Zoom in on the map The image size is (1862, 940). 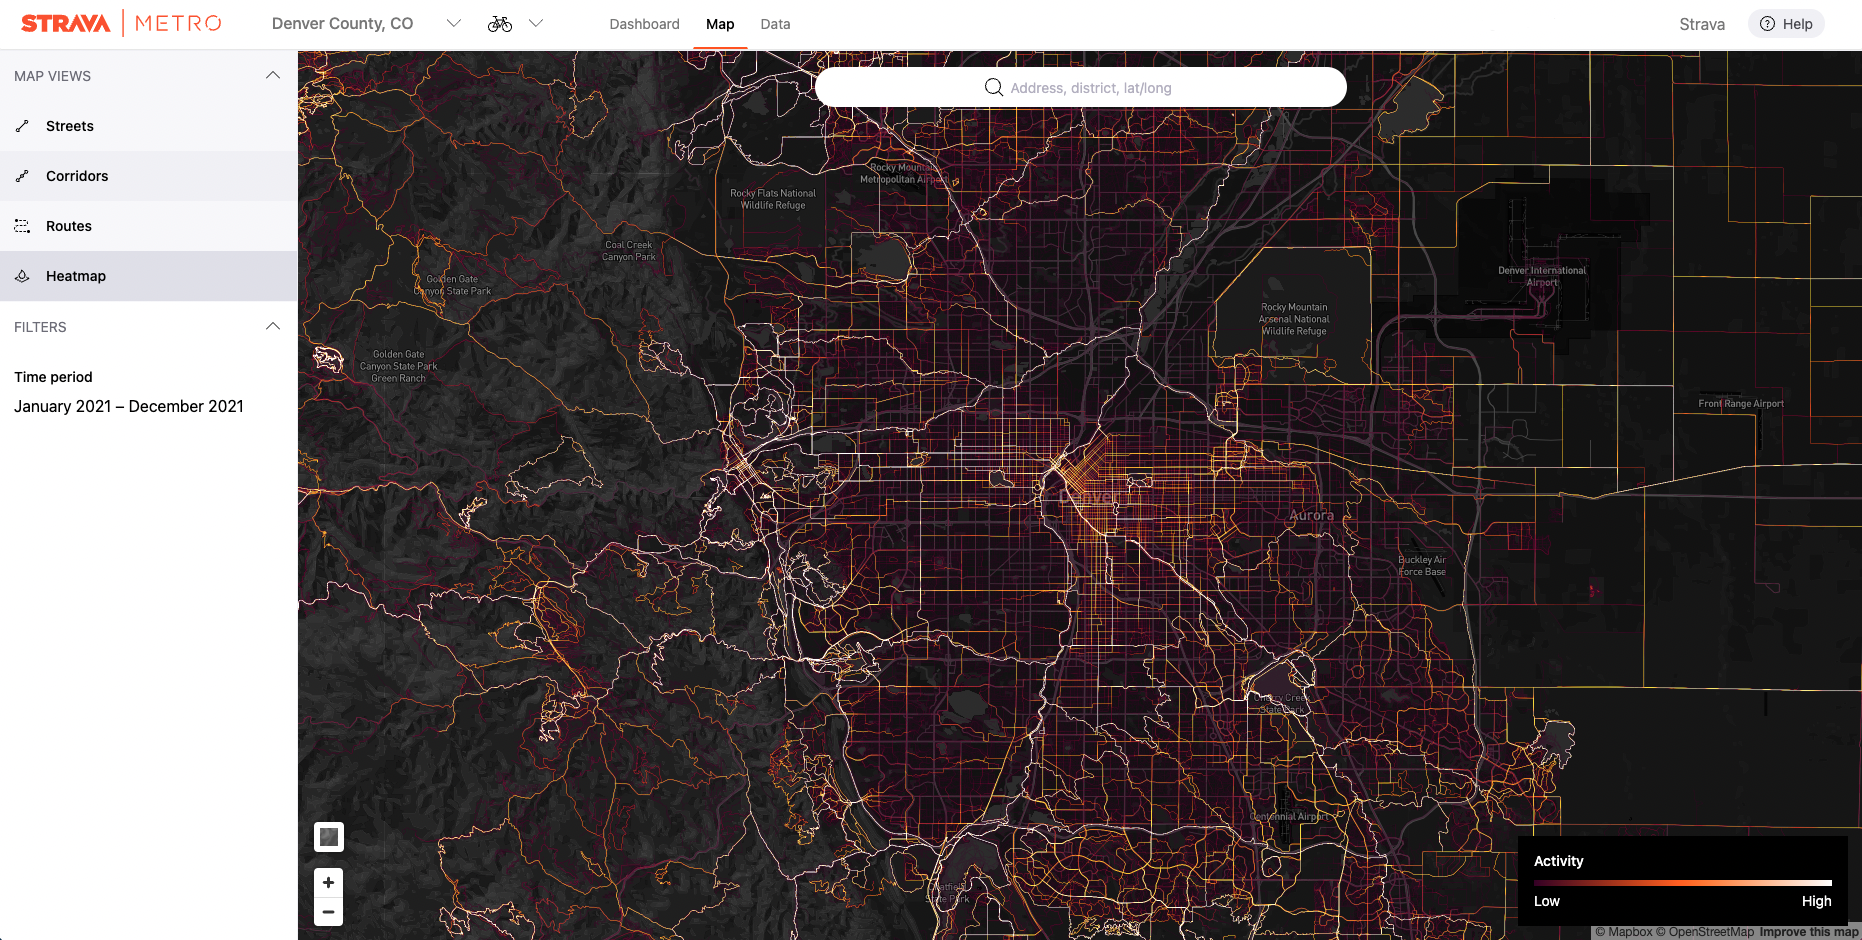(x=328, y=882)
